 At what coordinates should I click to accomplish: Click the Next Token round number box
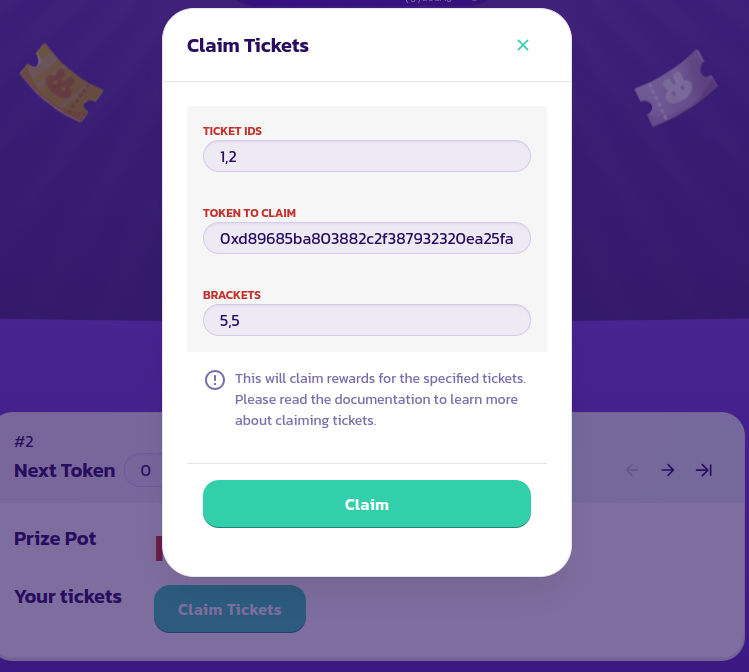click(146, 471)
